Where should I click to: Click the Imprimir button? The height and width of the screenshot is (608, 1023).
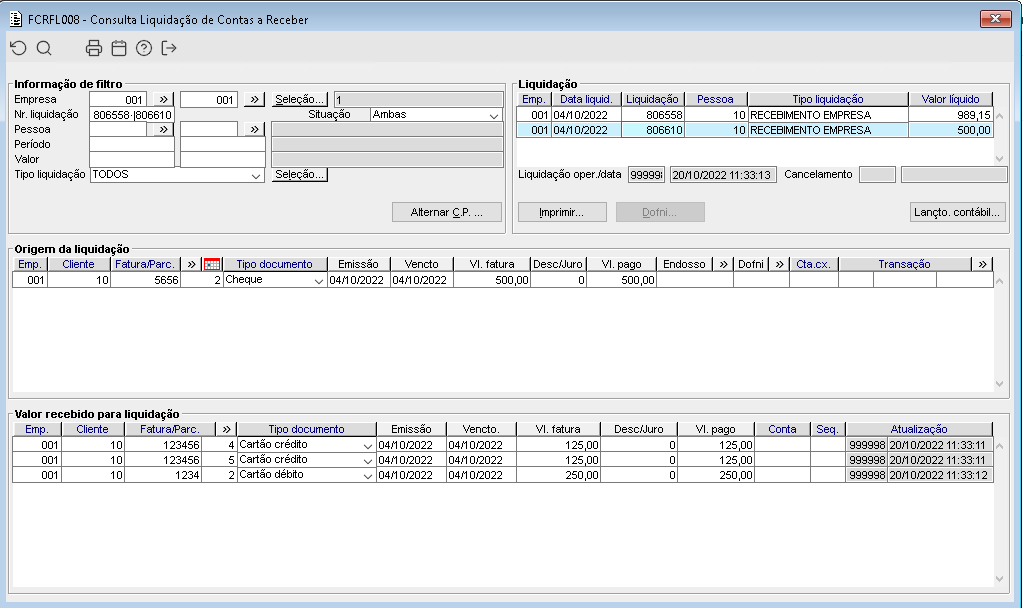[x=562, y=213]
